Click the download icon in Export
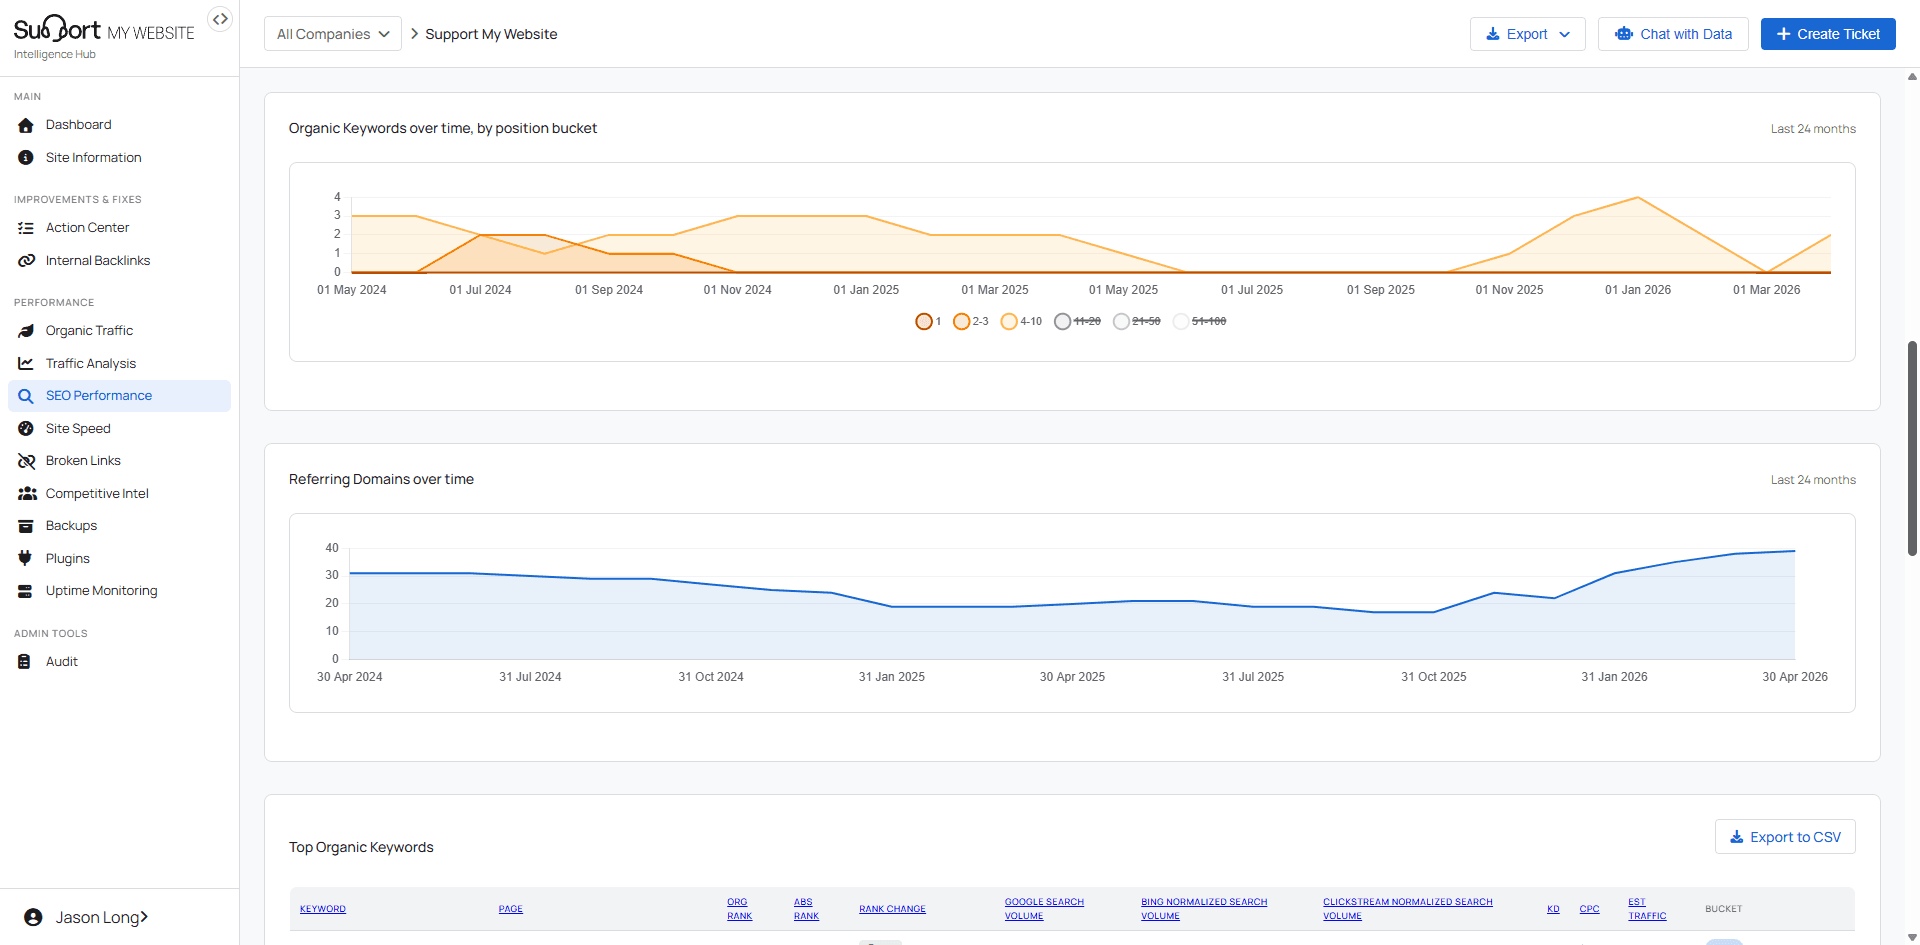Screen dimensions: 1920x945 pyautogui.click(x=1493, y=34)
